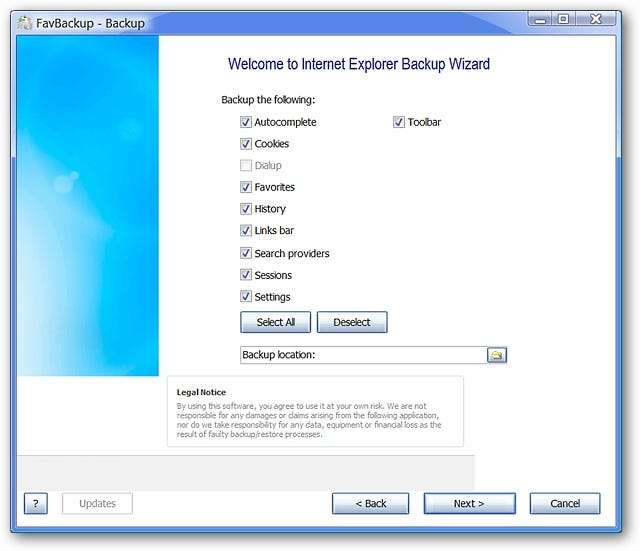Click the Legal Notice heading
Image resolution: width=640 pixels, height=551 pixels.
(x=201, y=392)
